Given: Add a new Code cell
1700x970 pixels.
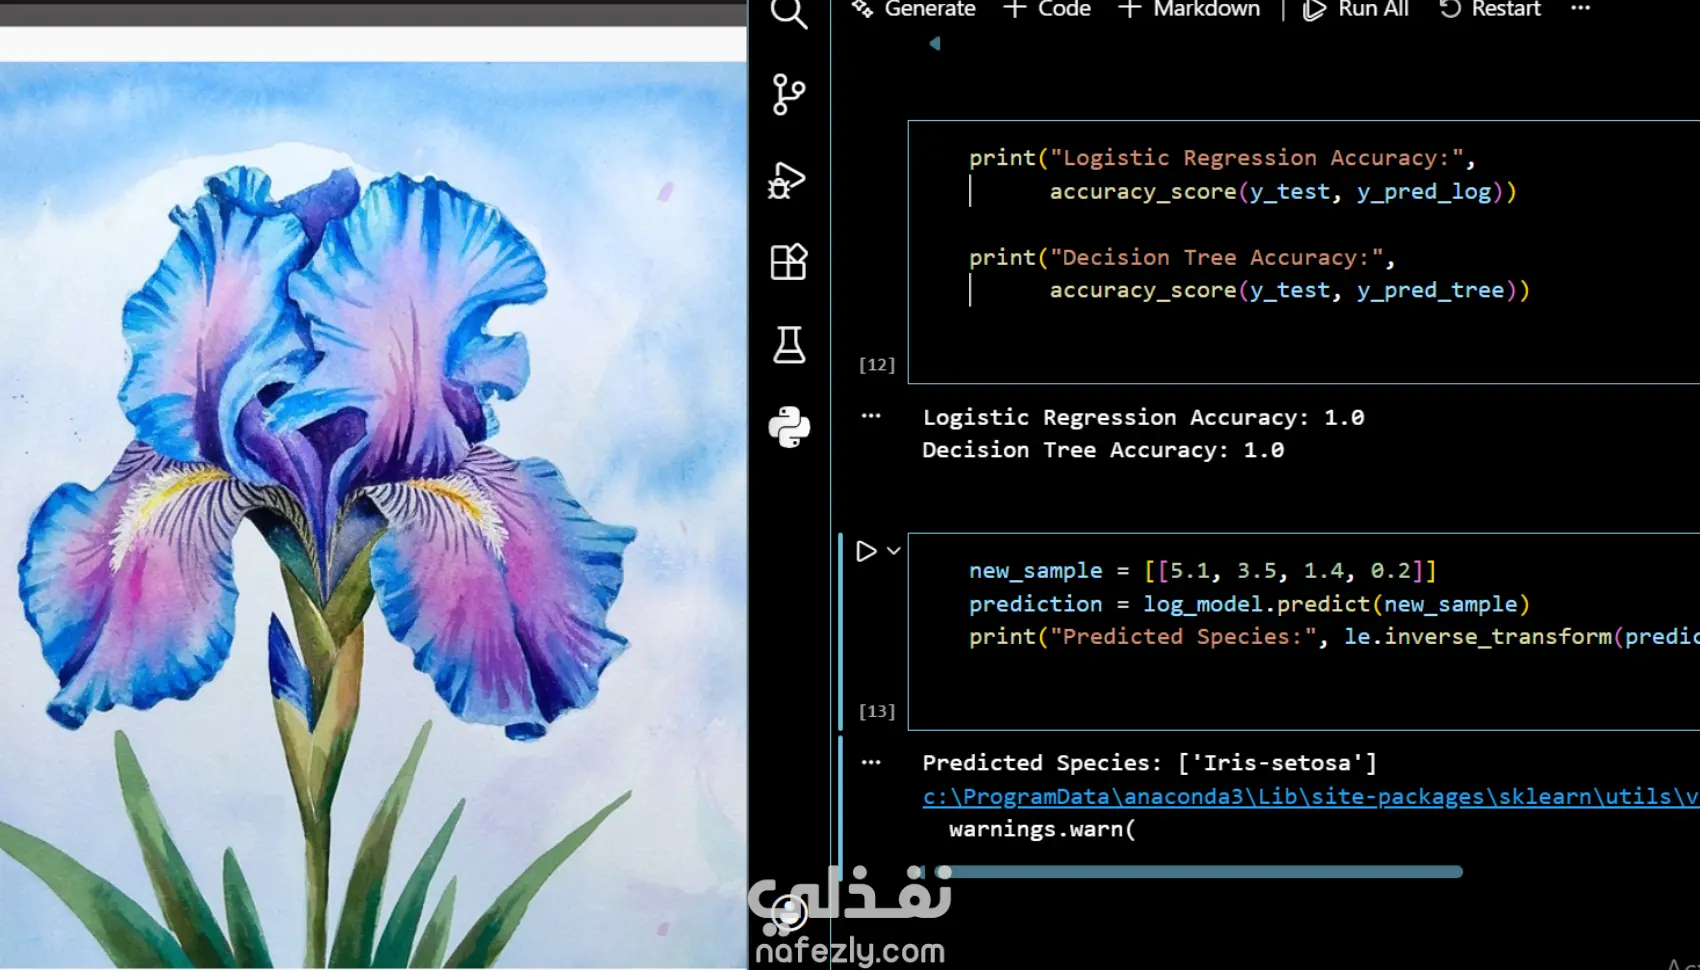Looking at the screenshot, I should pos(1047,9).
